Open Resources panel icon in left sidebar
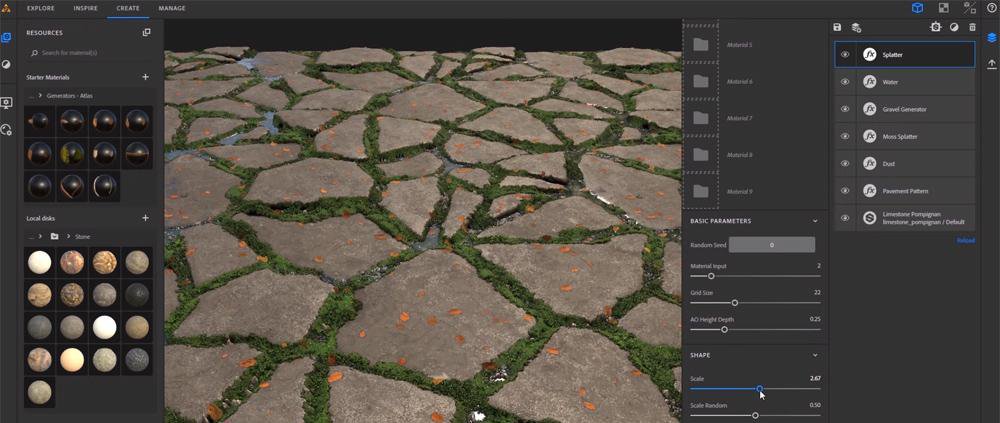The height and width of the screenshot is (423, 1000). point(6,37)
